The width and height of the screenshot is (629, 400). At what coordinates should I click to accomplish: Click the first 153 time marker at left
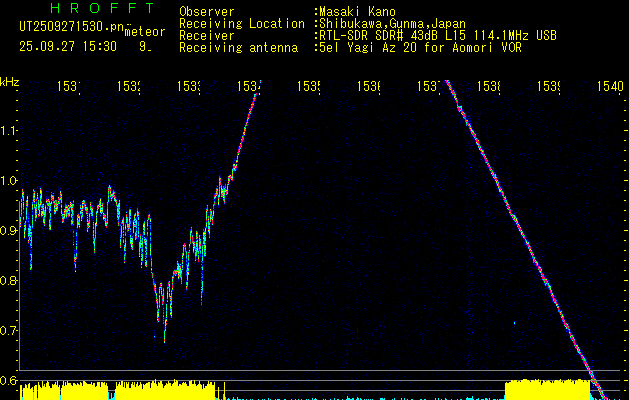click(x=68, y=87)
